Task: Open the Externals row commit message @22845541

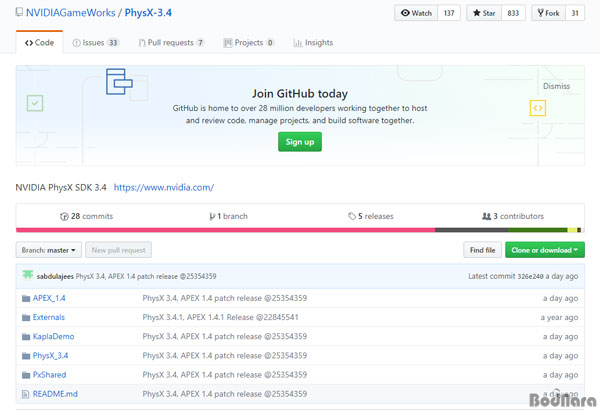Action: click(x=220, y=317)
